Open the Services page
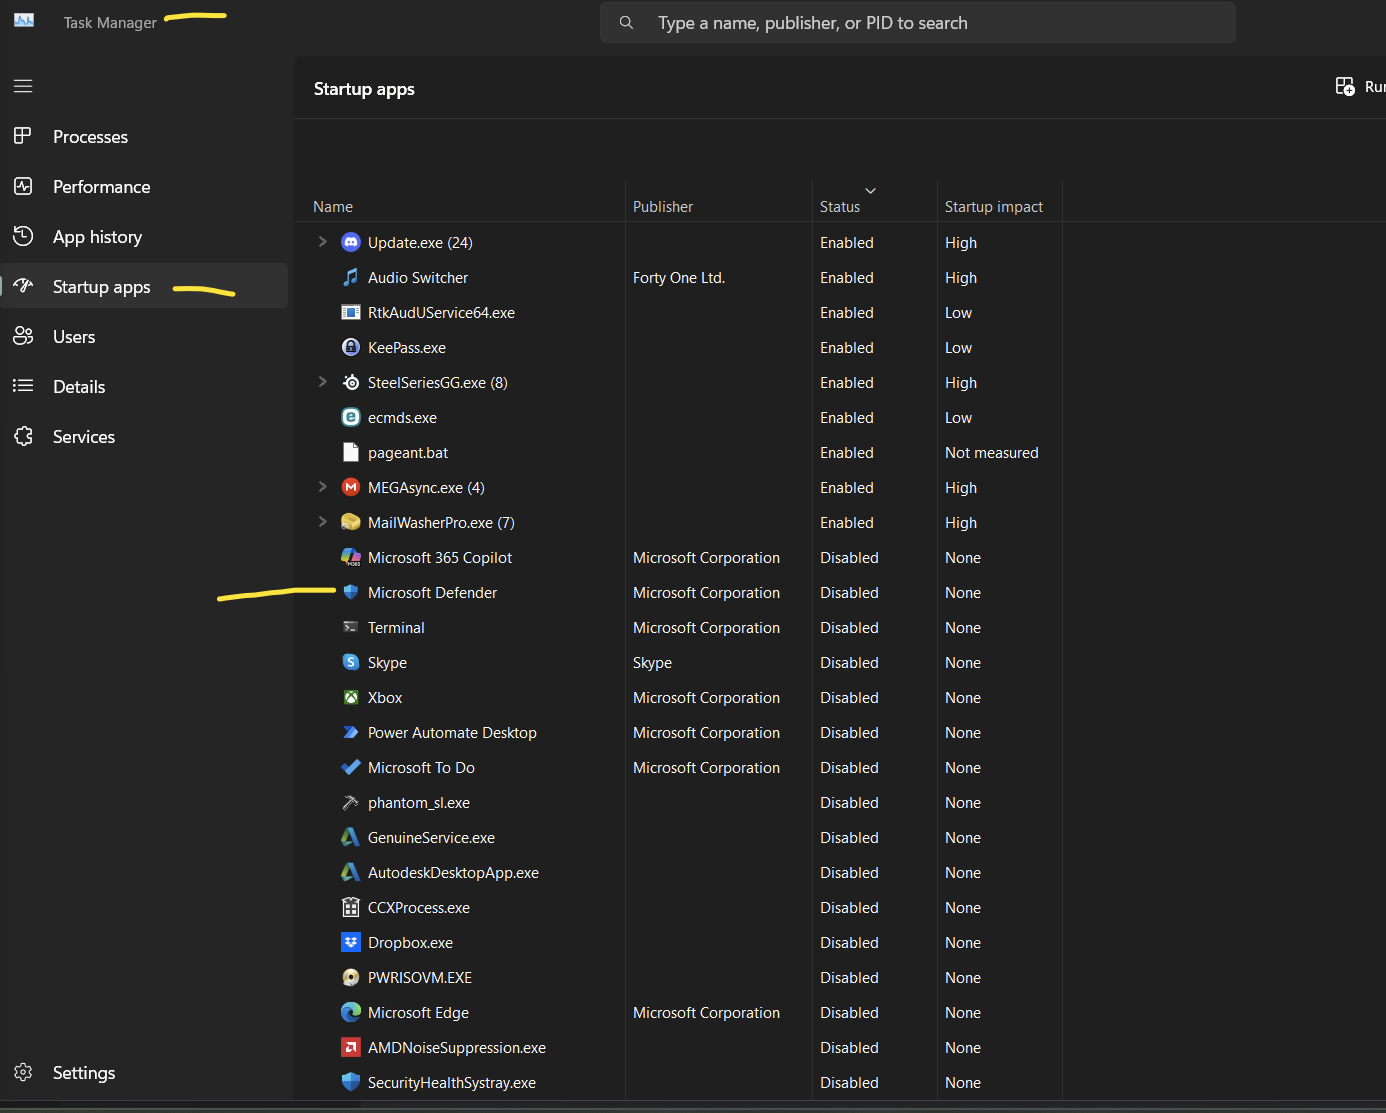Image resolution: width=1386 pixels, height=1113 pixels. [83, 437]
